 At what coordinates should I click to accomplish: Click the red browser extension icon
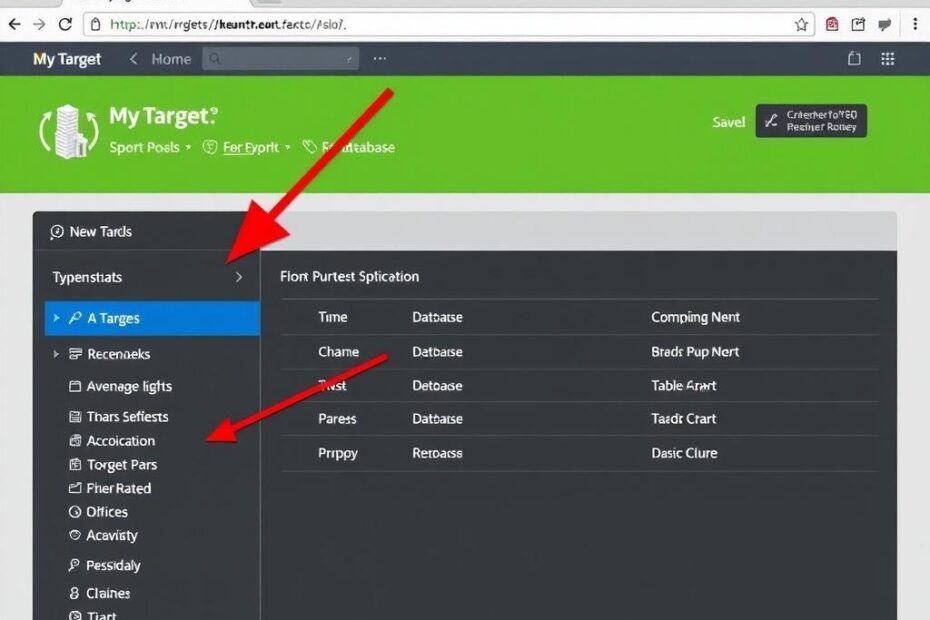(x=832, y=24)
